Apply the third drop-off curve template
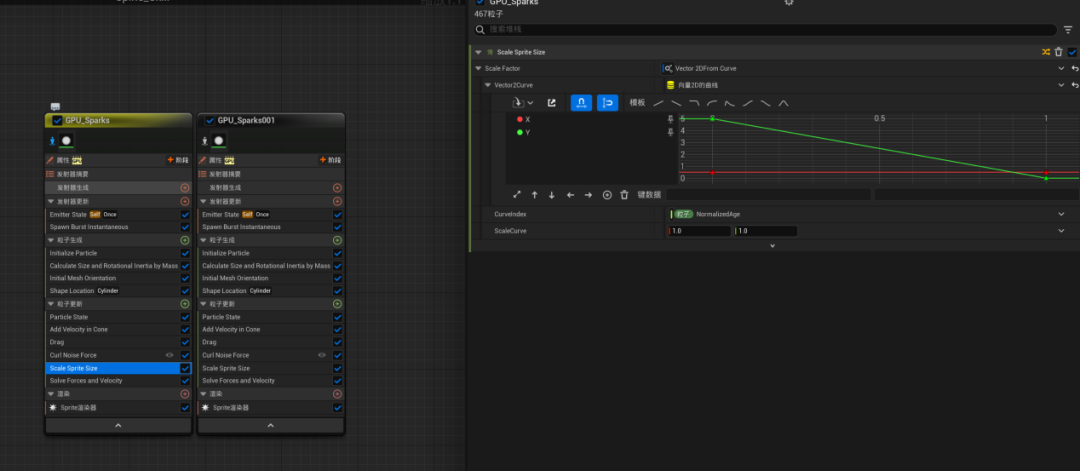 click(x=694, y=103)
